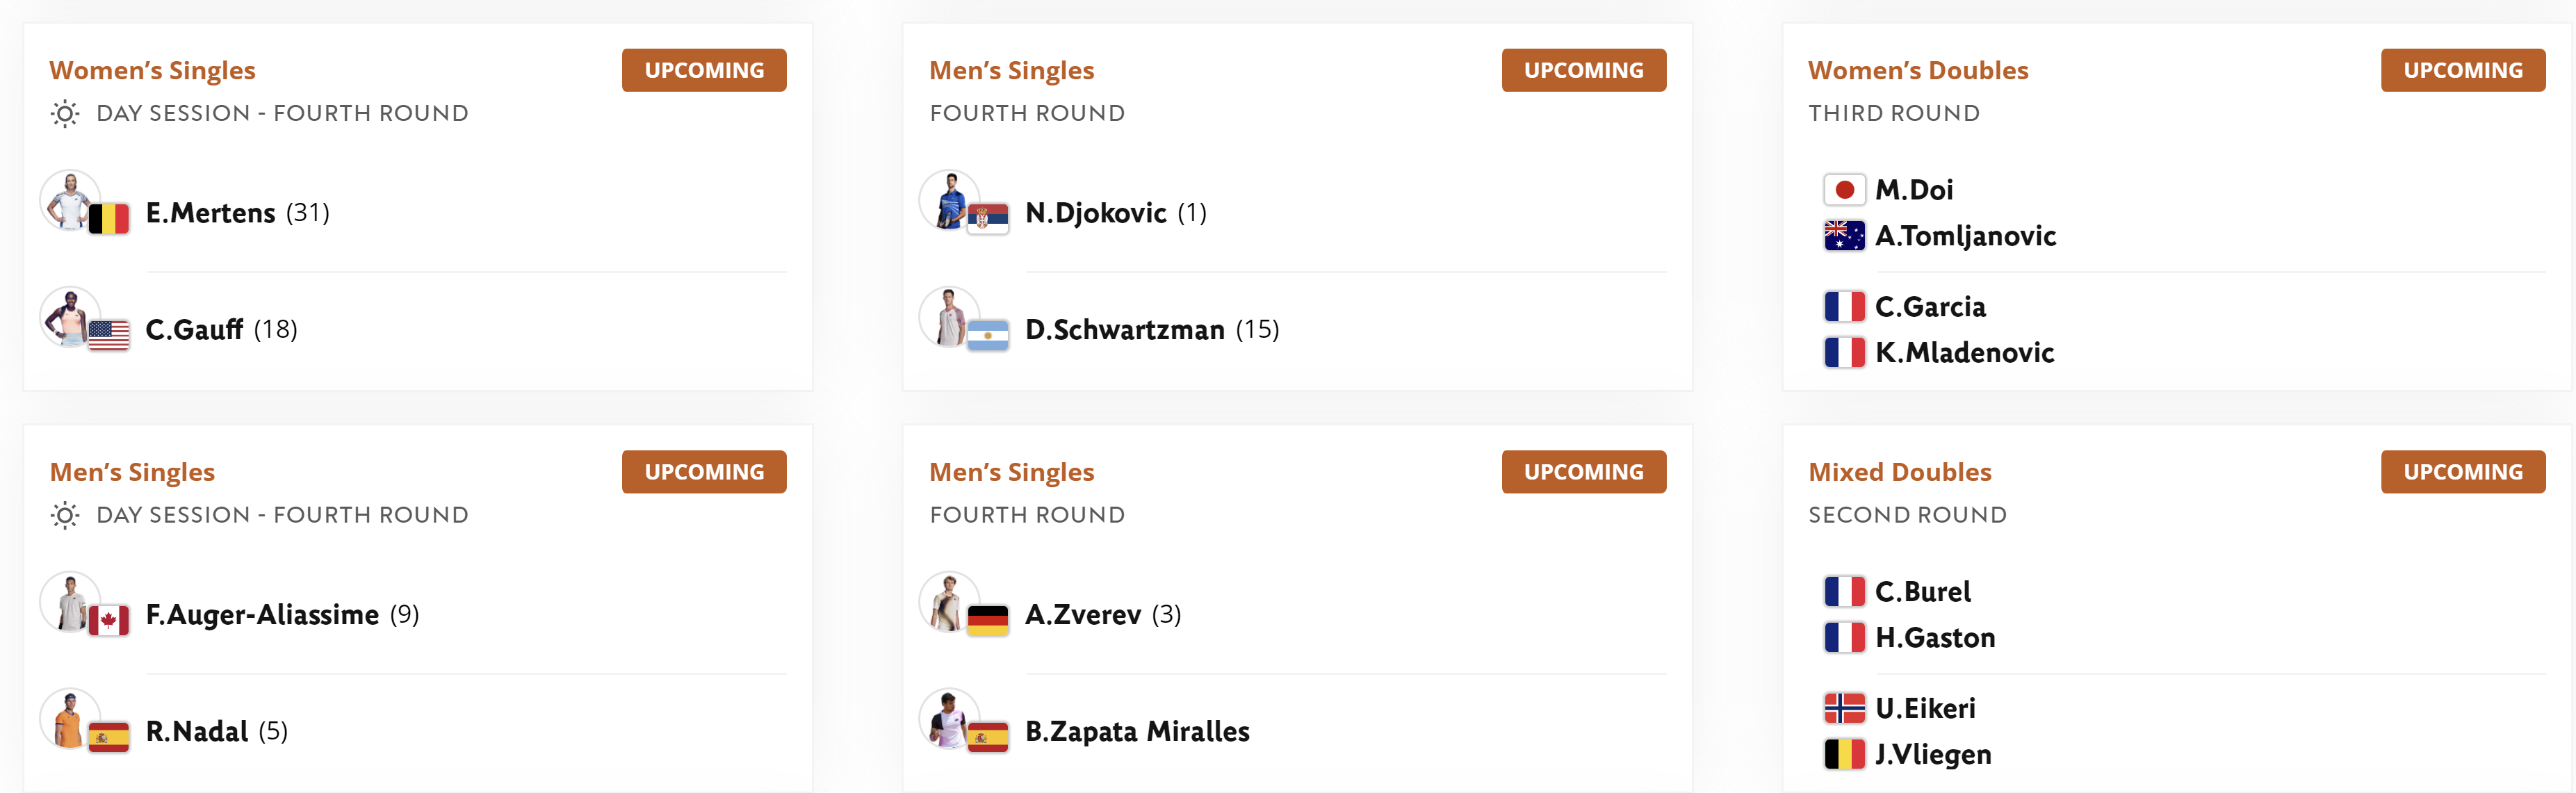Click the Belgium flag beside J.Vliegen
The width and height of the screenshot is (2576, 793).
[x=1844, y=754]
